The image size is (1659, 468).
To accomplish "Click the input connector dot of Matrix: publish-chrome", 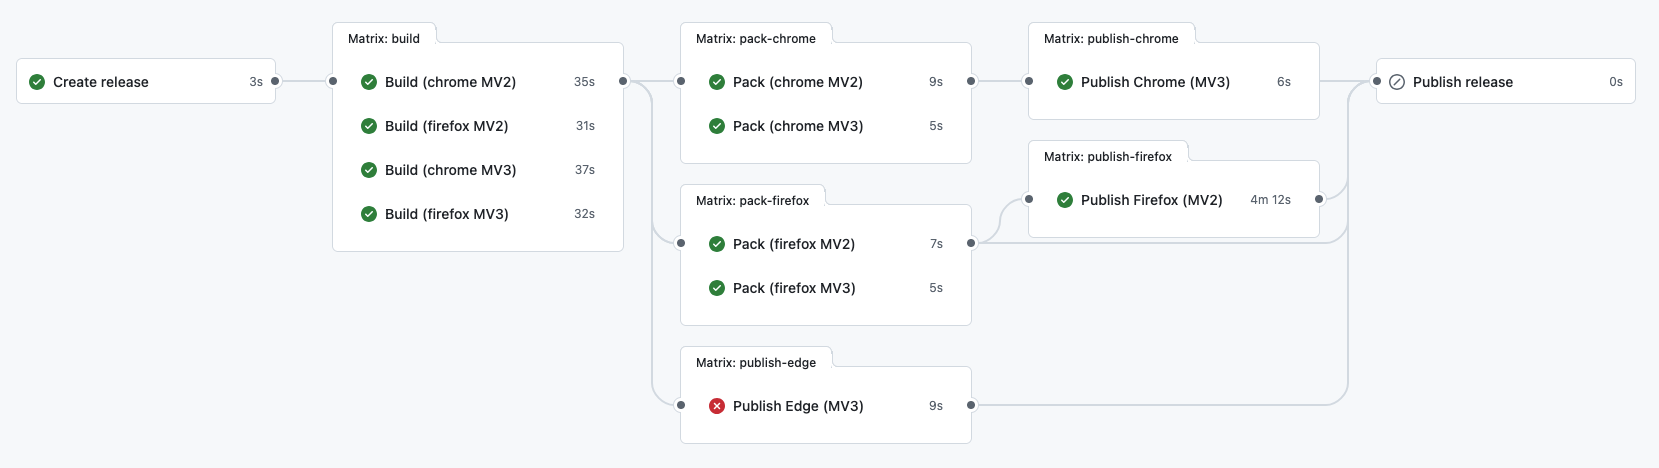I will pyautogui.click(x=1029, y=81).
